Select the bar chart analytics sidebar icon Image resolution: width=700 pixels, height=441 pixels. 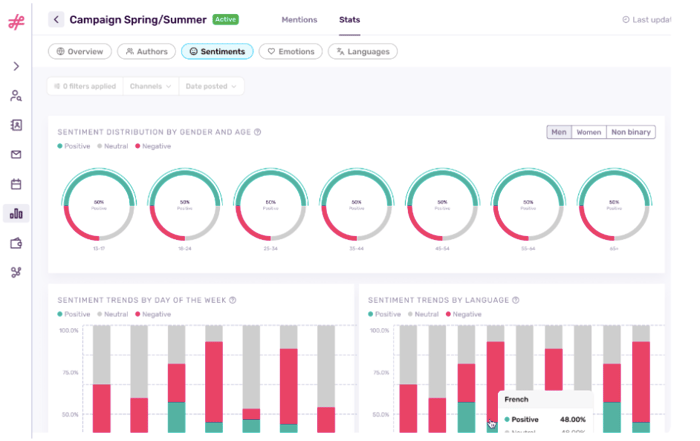click(16, 213)
